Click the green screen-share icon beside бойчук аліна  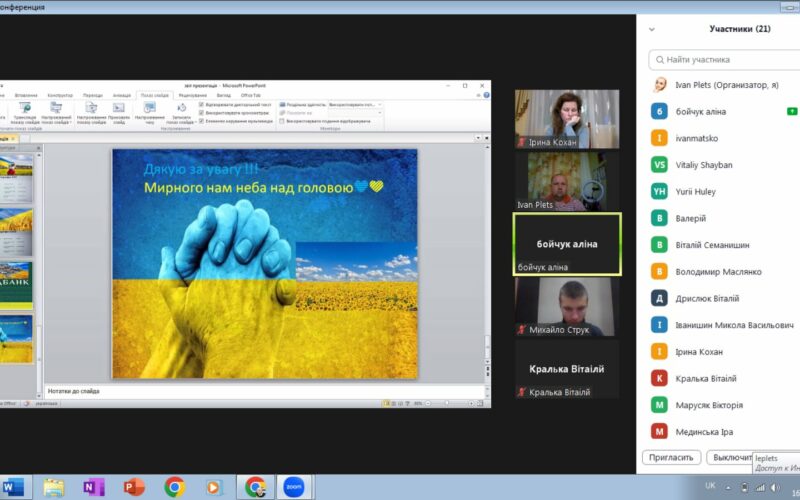(791, 111)
